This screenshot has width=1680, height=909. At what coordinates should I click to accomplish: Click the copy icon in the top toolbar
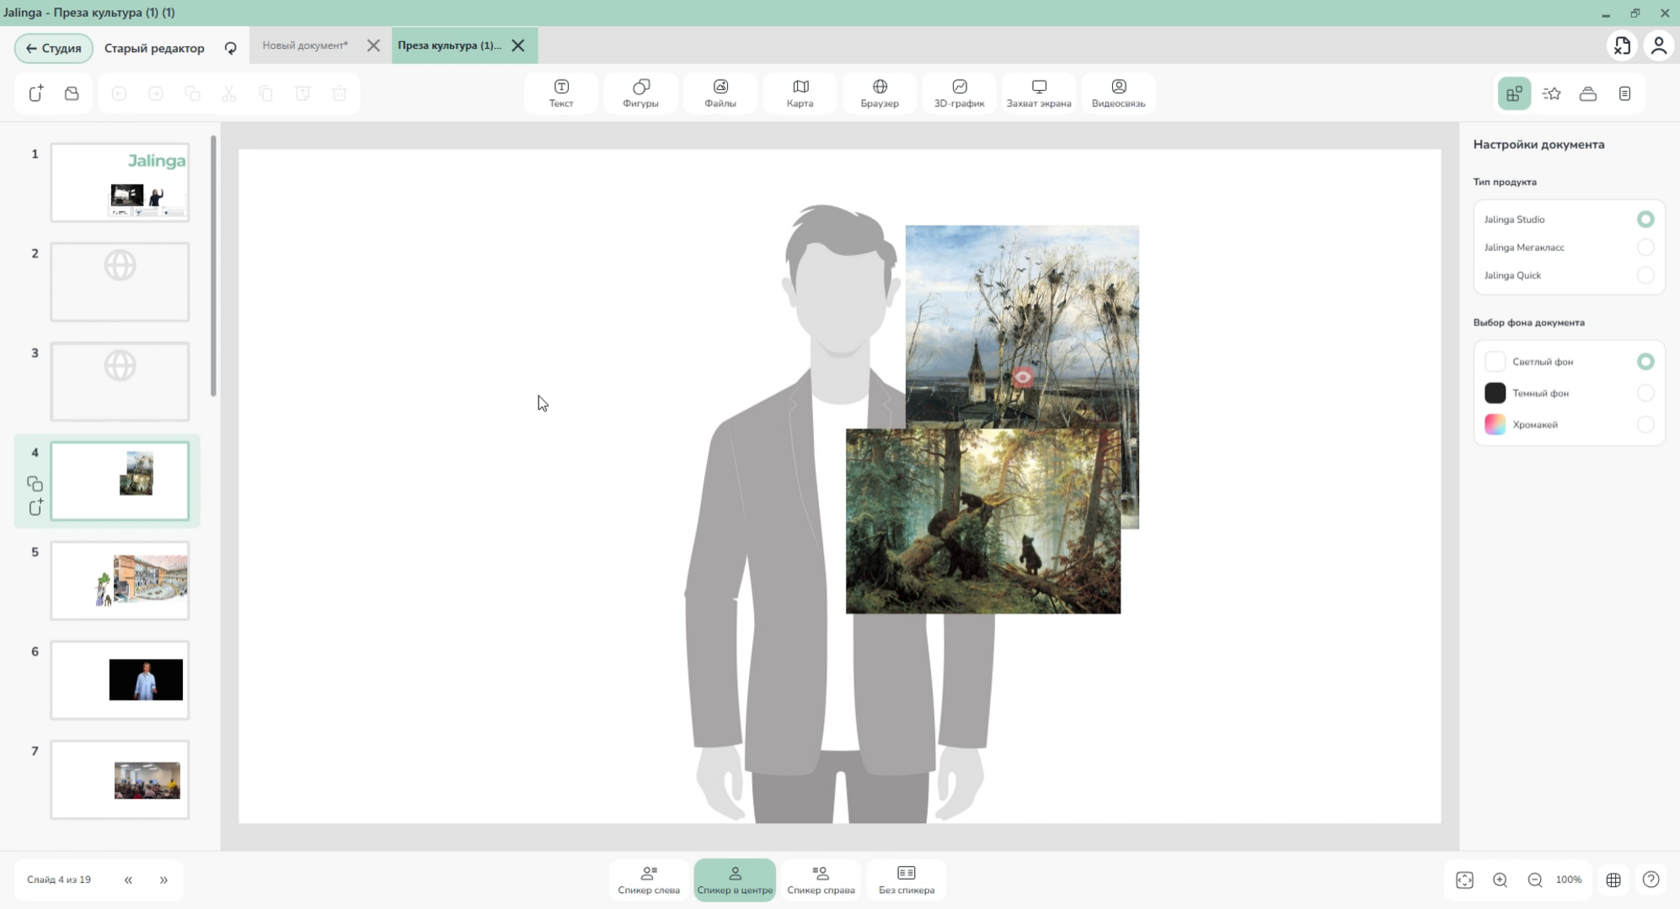tap(266, 93)
